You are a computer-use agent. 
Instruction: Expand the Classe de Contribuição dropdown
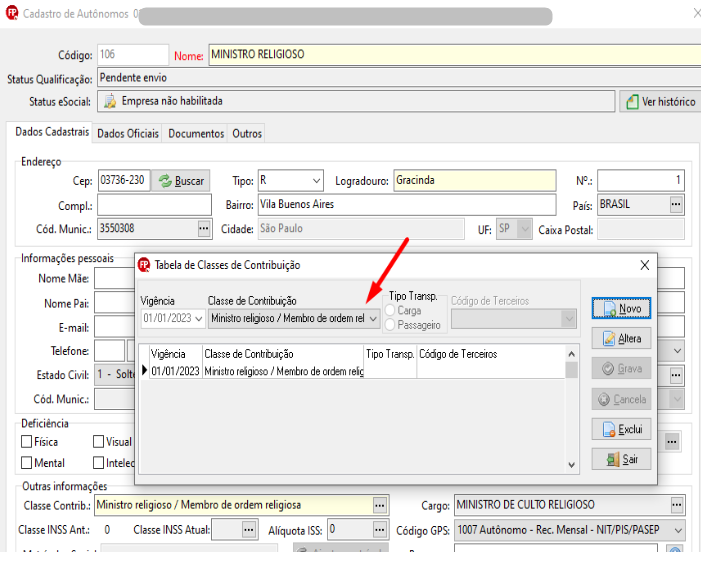pos(373,319)
